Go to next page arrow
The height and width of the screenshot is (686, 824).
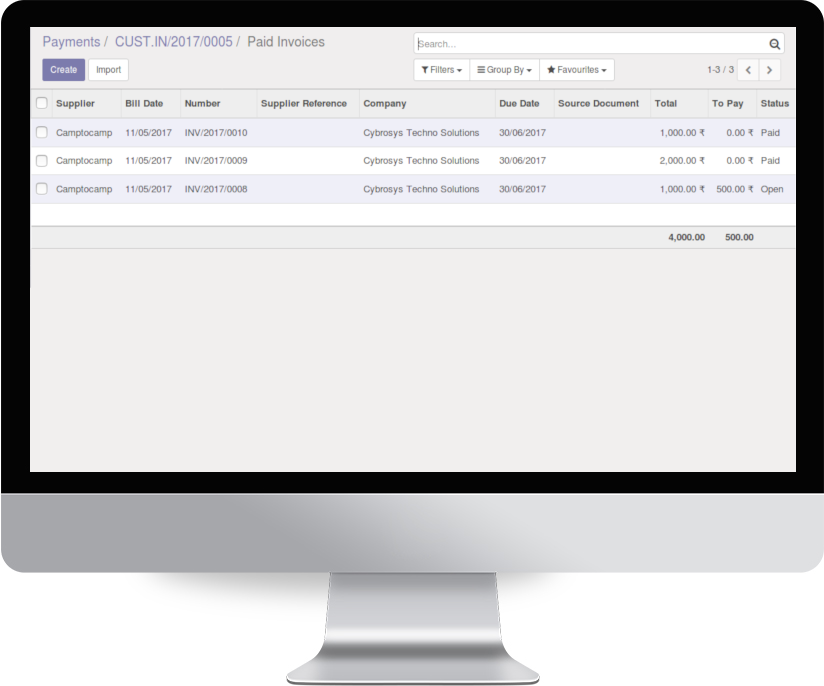point(769,70)
